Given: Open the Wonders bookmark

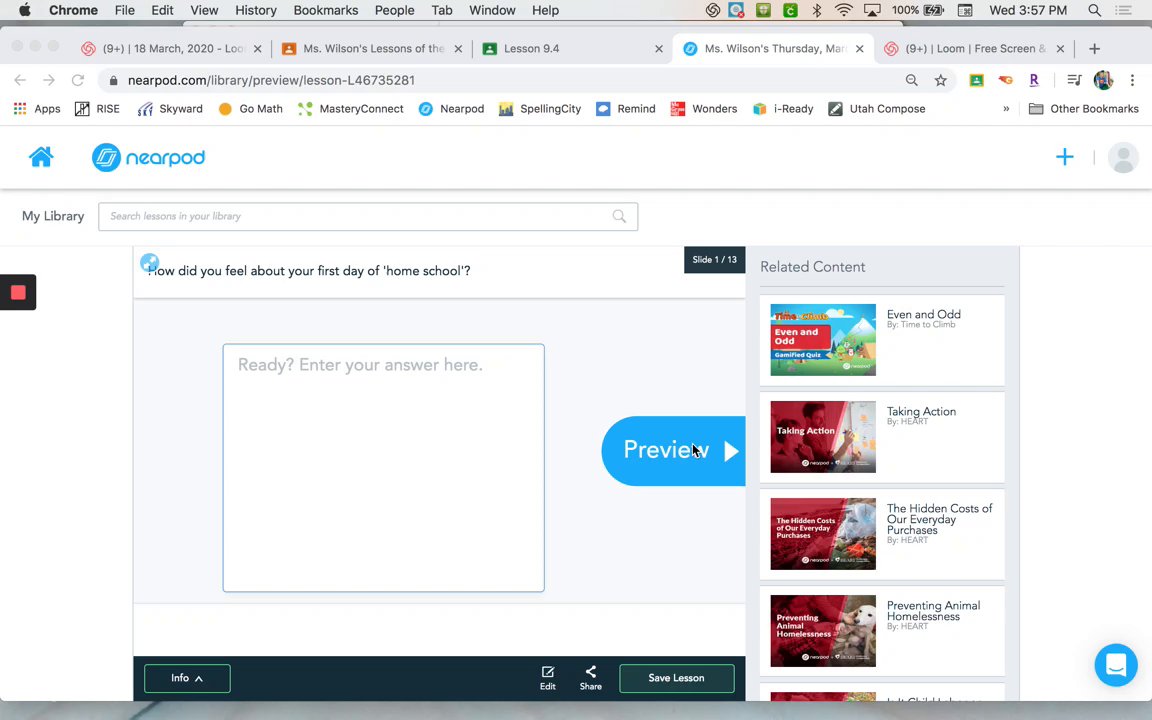Looking at the screenshot, I should (704, 109).
